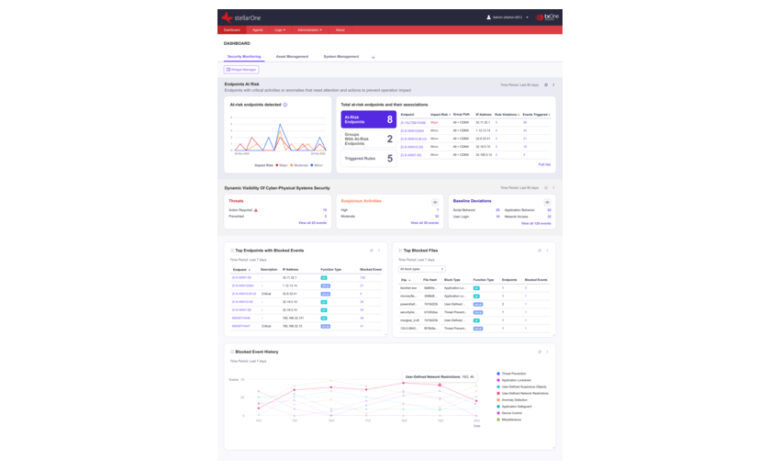Click the more options icon on Top Endpoints widget

pyautogui.click(x=379, y=250)
